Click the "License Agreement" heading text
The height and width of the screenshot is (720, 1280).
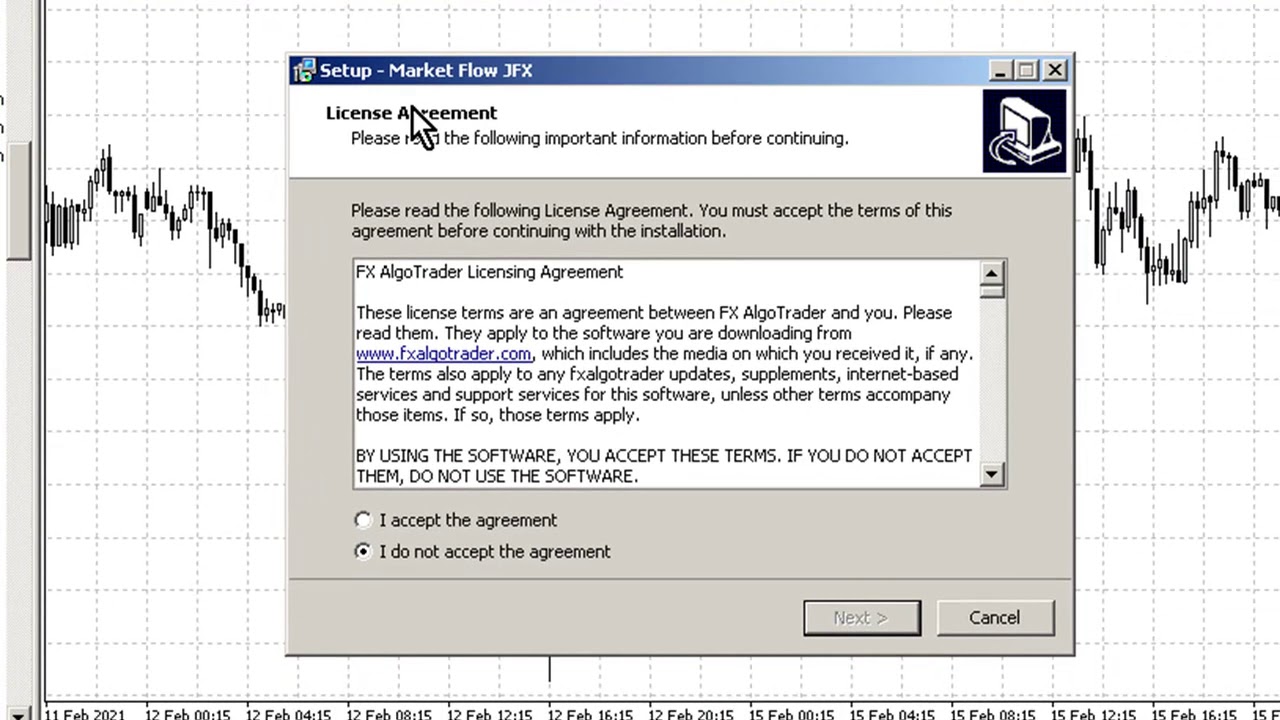411,113
